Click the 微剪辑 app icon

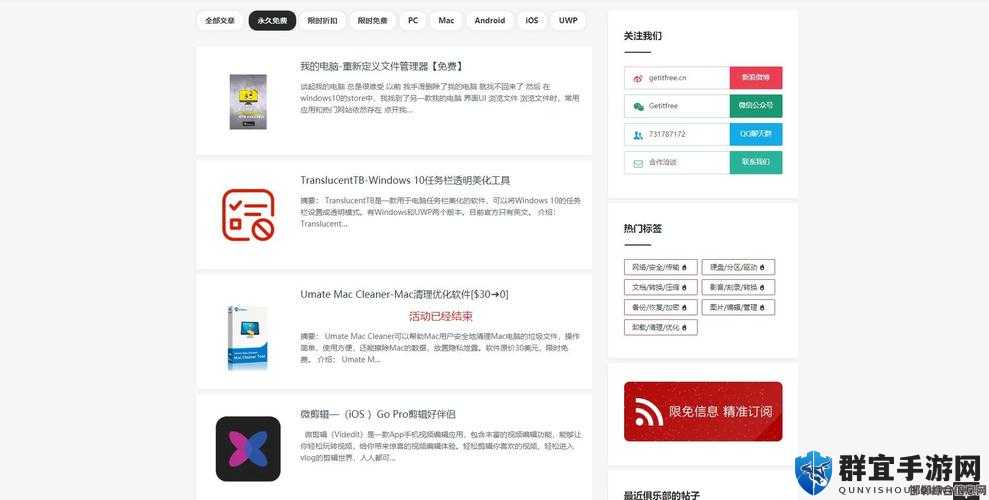[248, 449]
